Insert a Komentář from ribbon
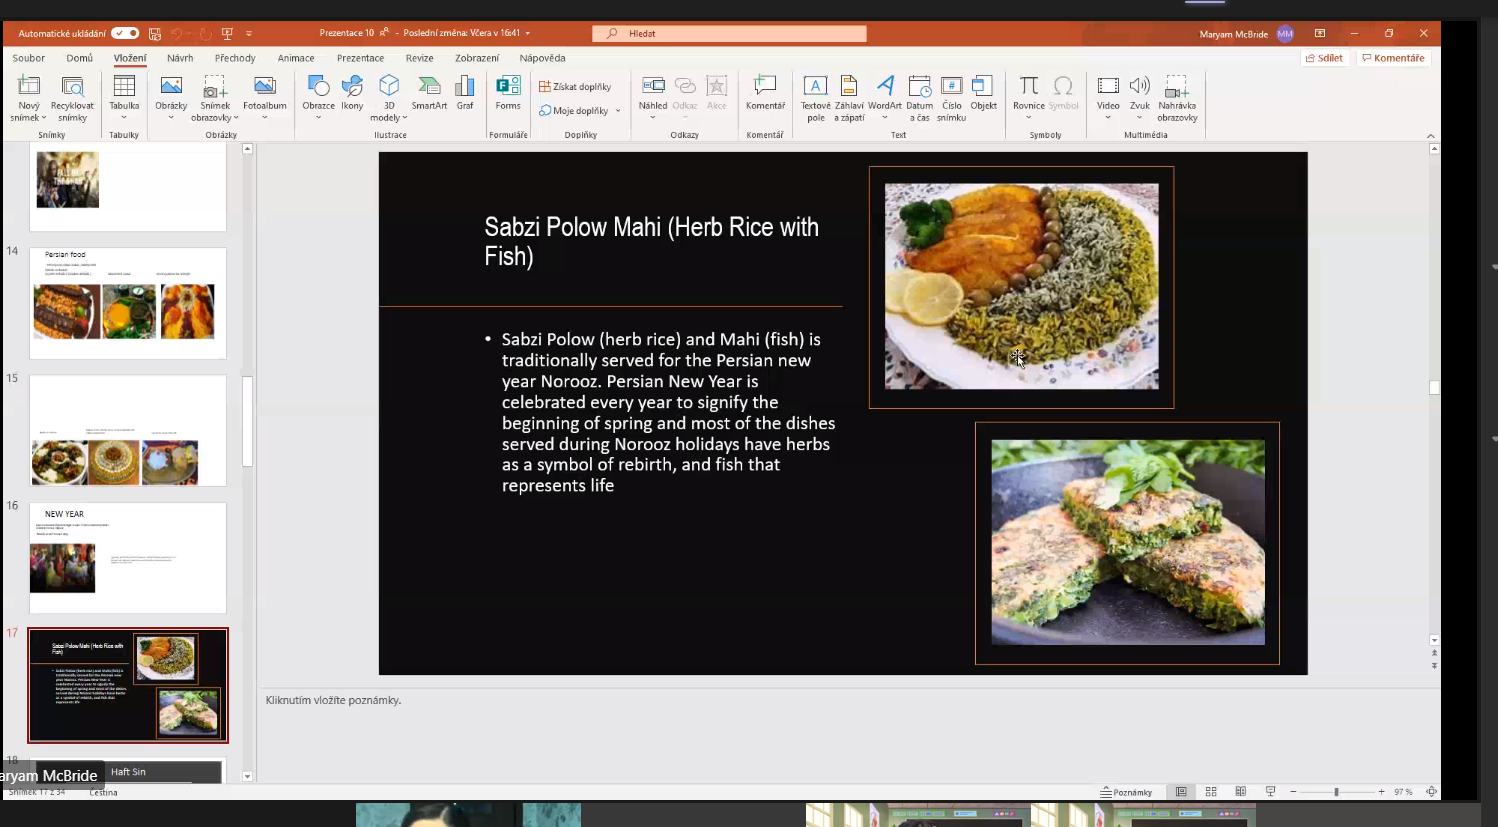This screenshot has height=827, width=1498. (x=765, y=92)
